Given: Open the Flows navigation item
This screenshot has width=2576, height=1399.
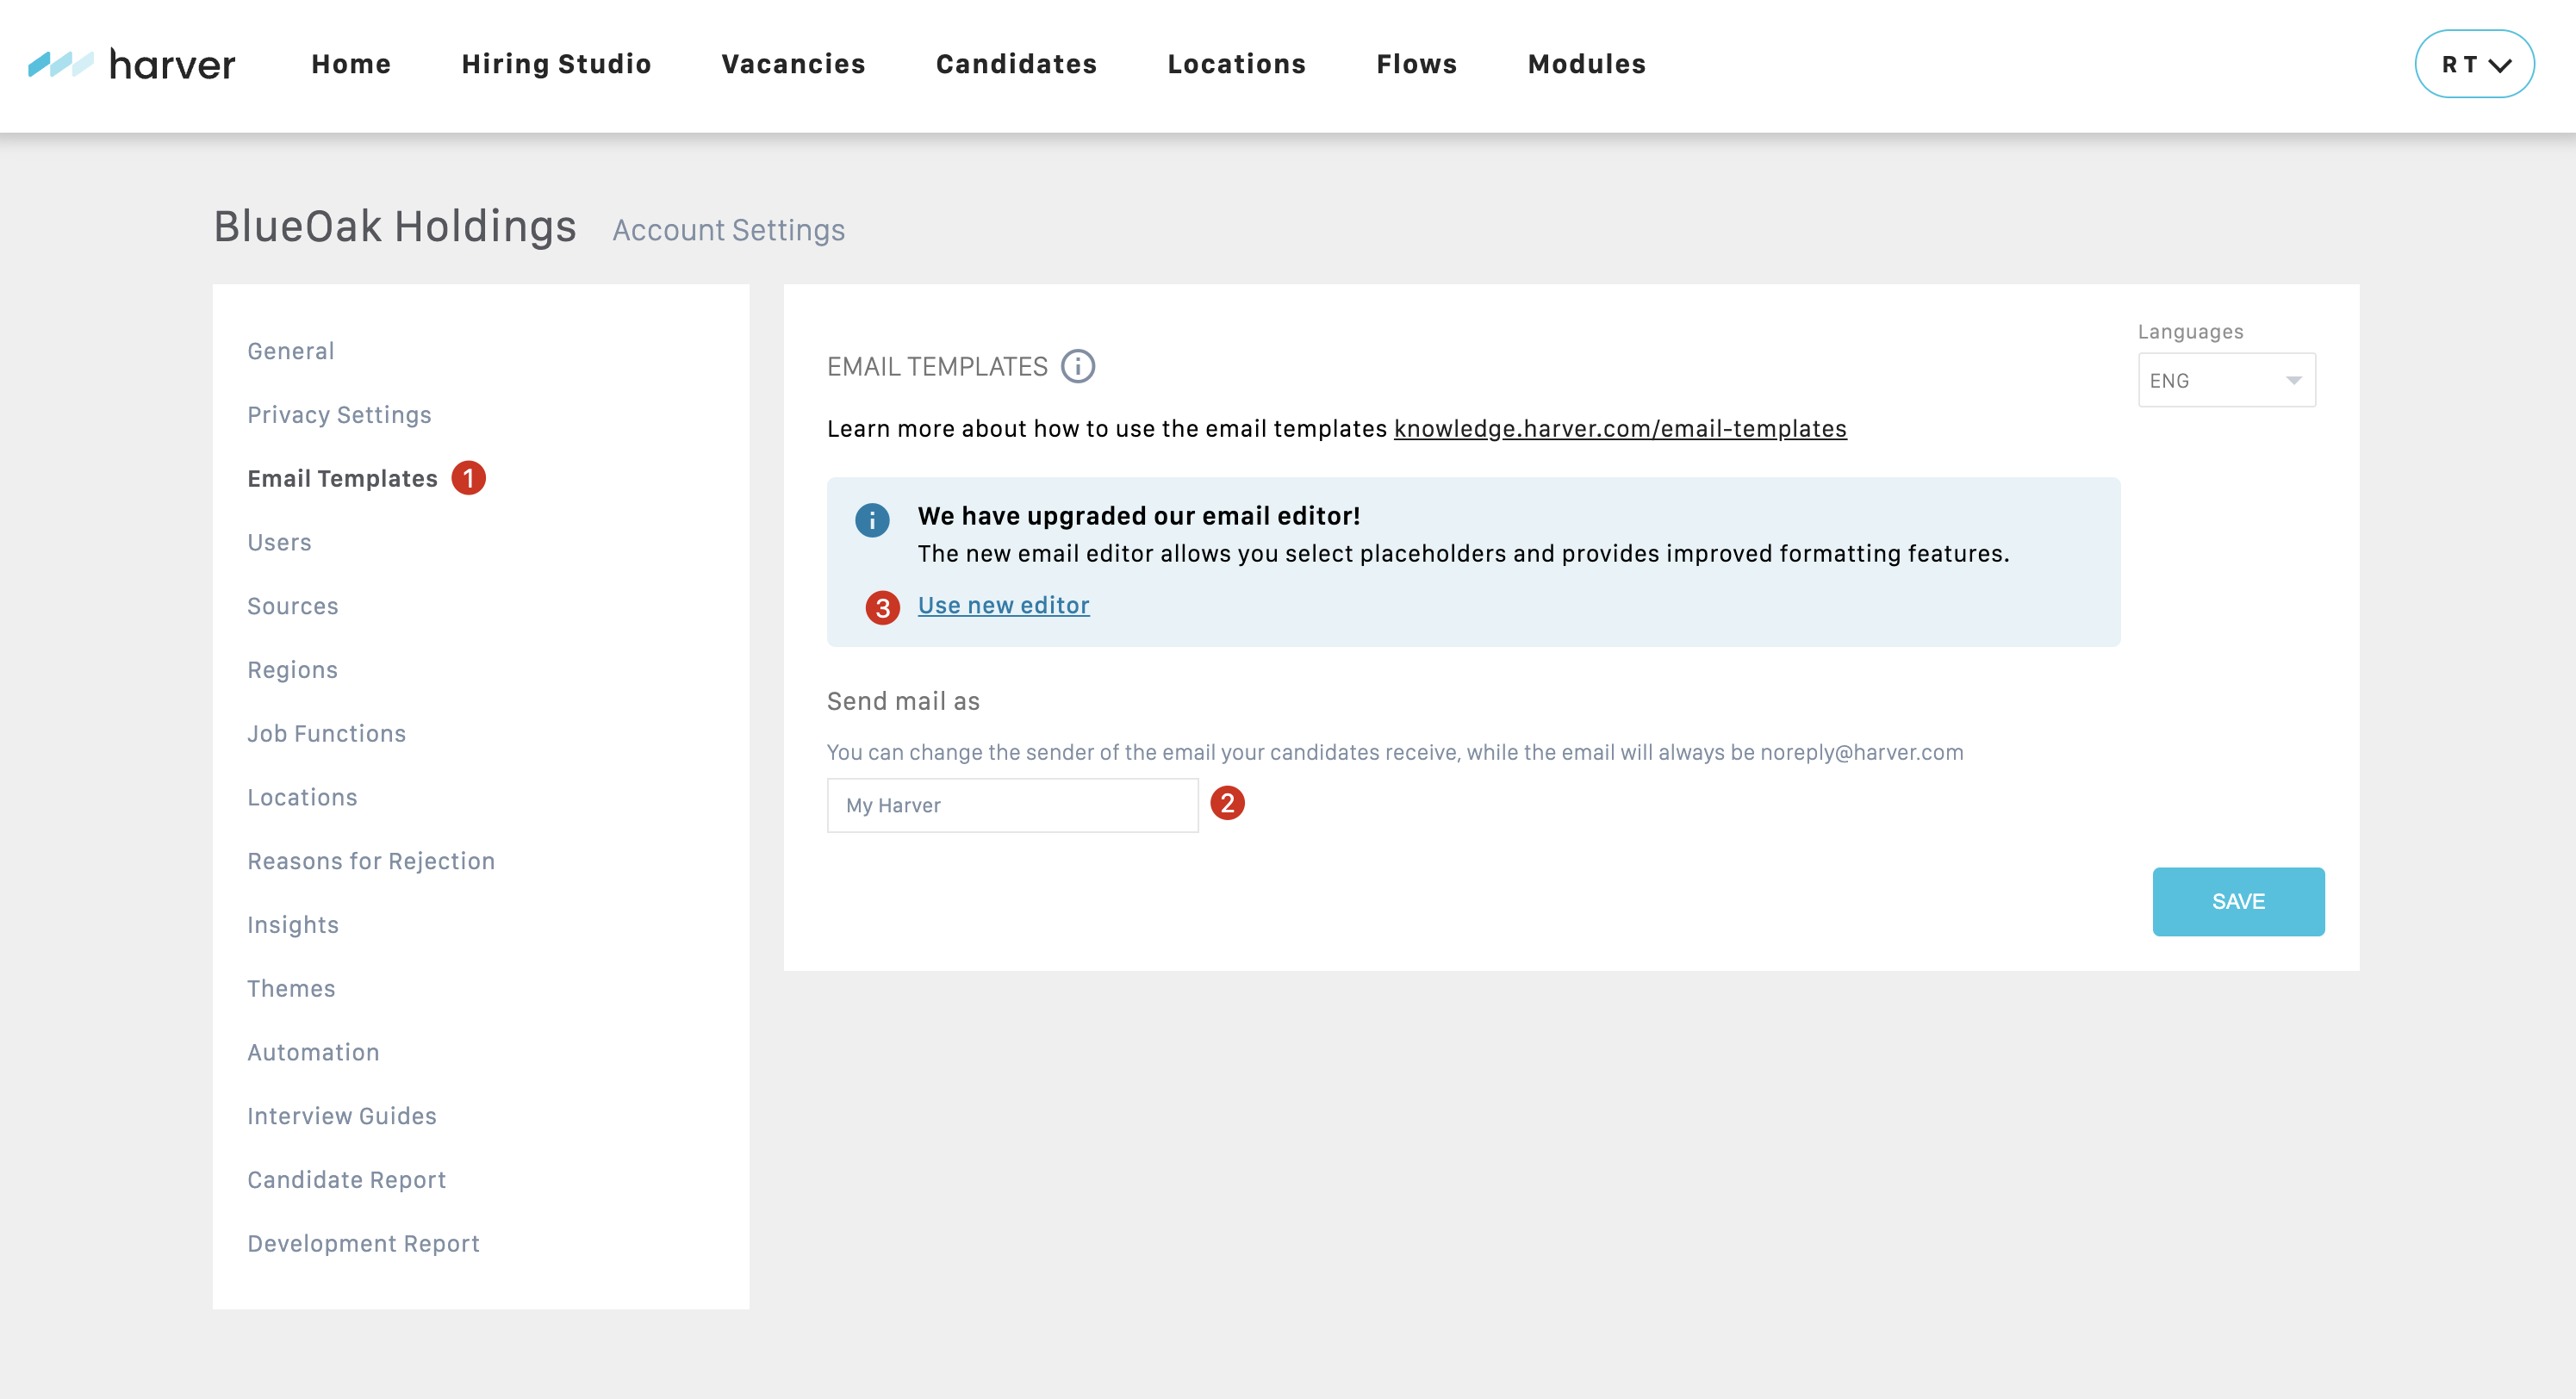Looking at the screenshot, I should coord(1416,64).
